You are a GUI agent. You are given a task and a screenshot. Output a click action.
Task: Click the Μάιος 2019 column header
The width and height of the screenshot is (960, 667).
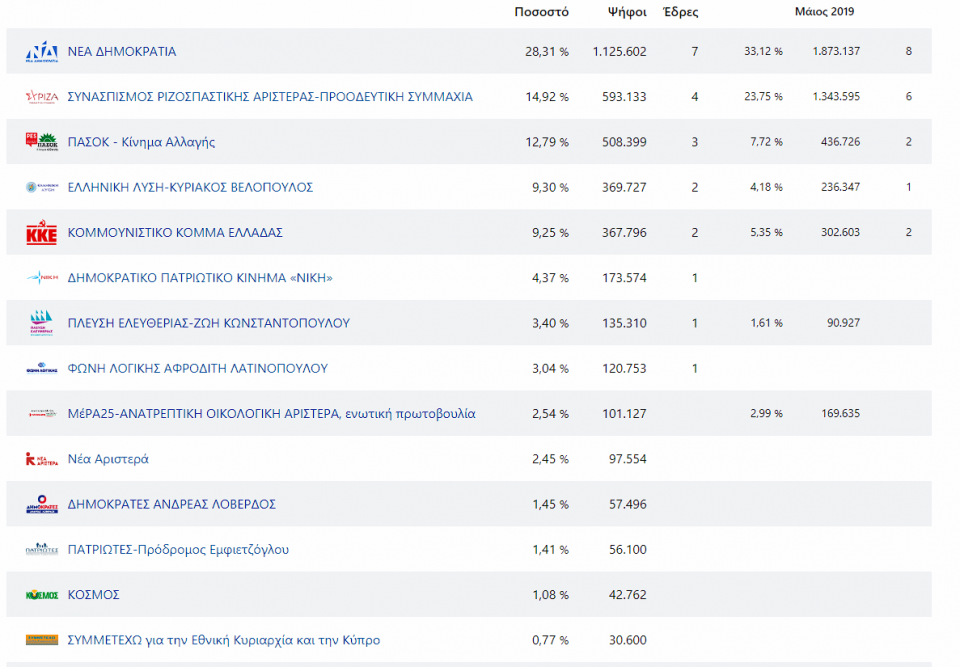pyautogui.click(x=824, y=13)
